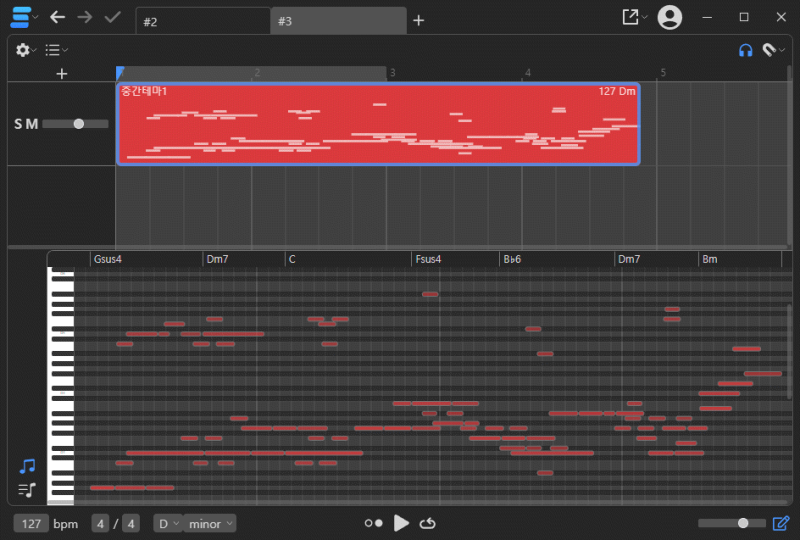The image size is (800, 540).
Task: Start playback with the play button
Action: pos(401,523)
